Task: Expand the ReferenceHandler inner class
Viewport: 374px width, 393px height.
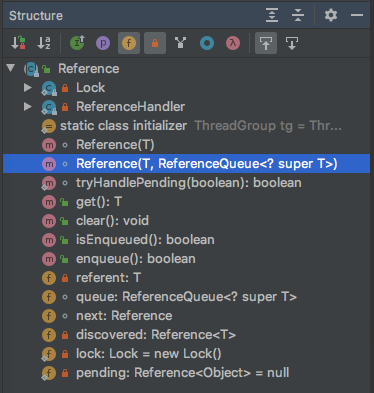Action: click(28, 106)
